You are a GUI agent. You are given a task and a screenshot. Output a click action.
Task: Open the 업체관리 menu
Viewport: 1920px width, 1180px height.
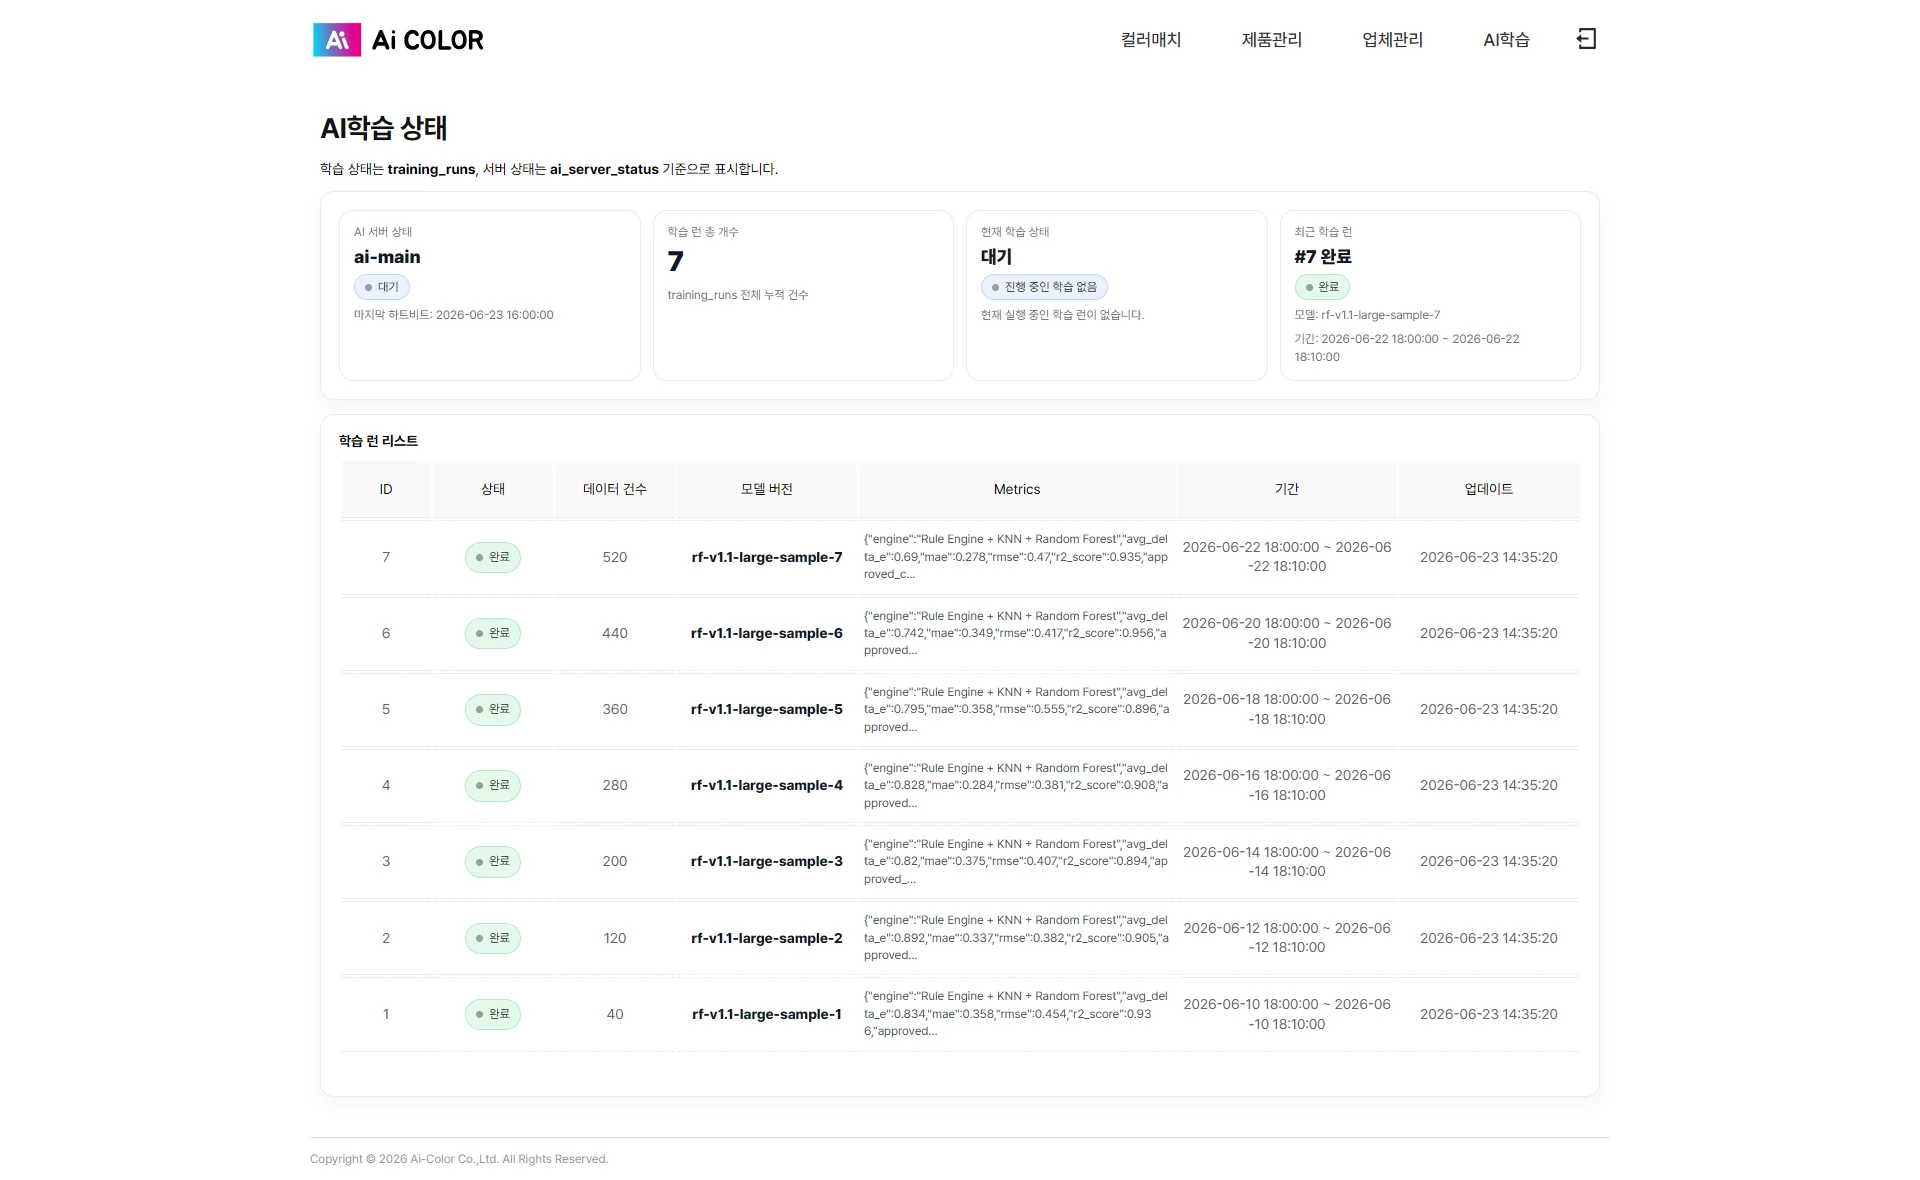[1392, 40]
